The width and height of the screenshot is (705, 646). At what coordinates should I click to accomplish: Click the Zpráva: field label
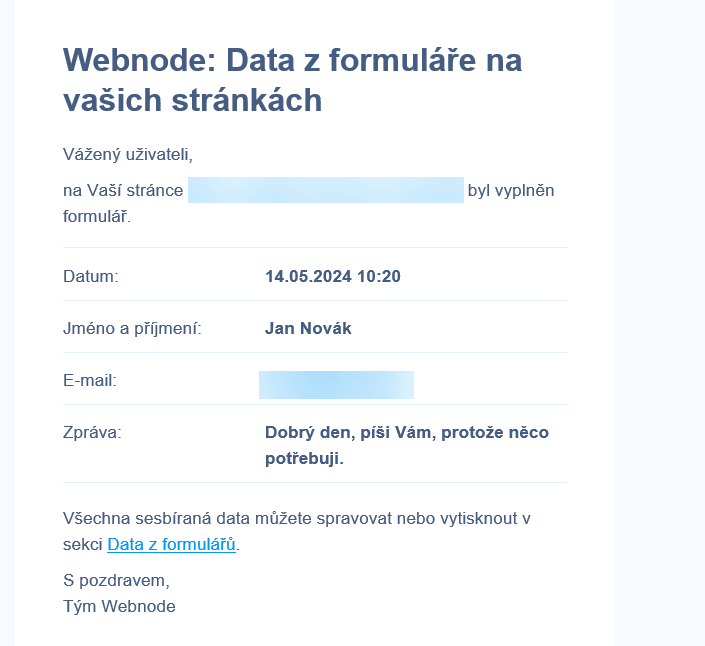coord(92,432)
